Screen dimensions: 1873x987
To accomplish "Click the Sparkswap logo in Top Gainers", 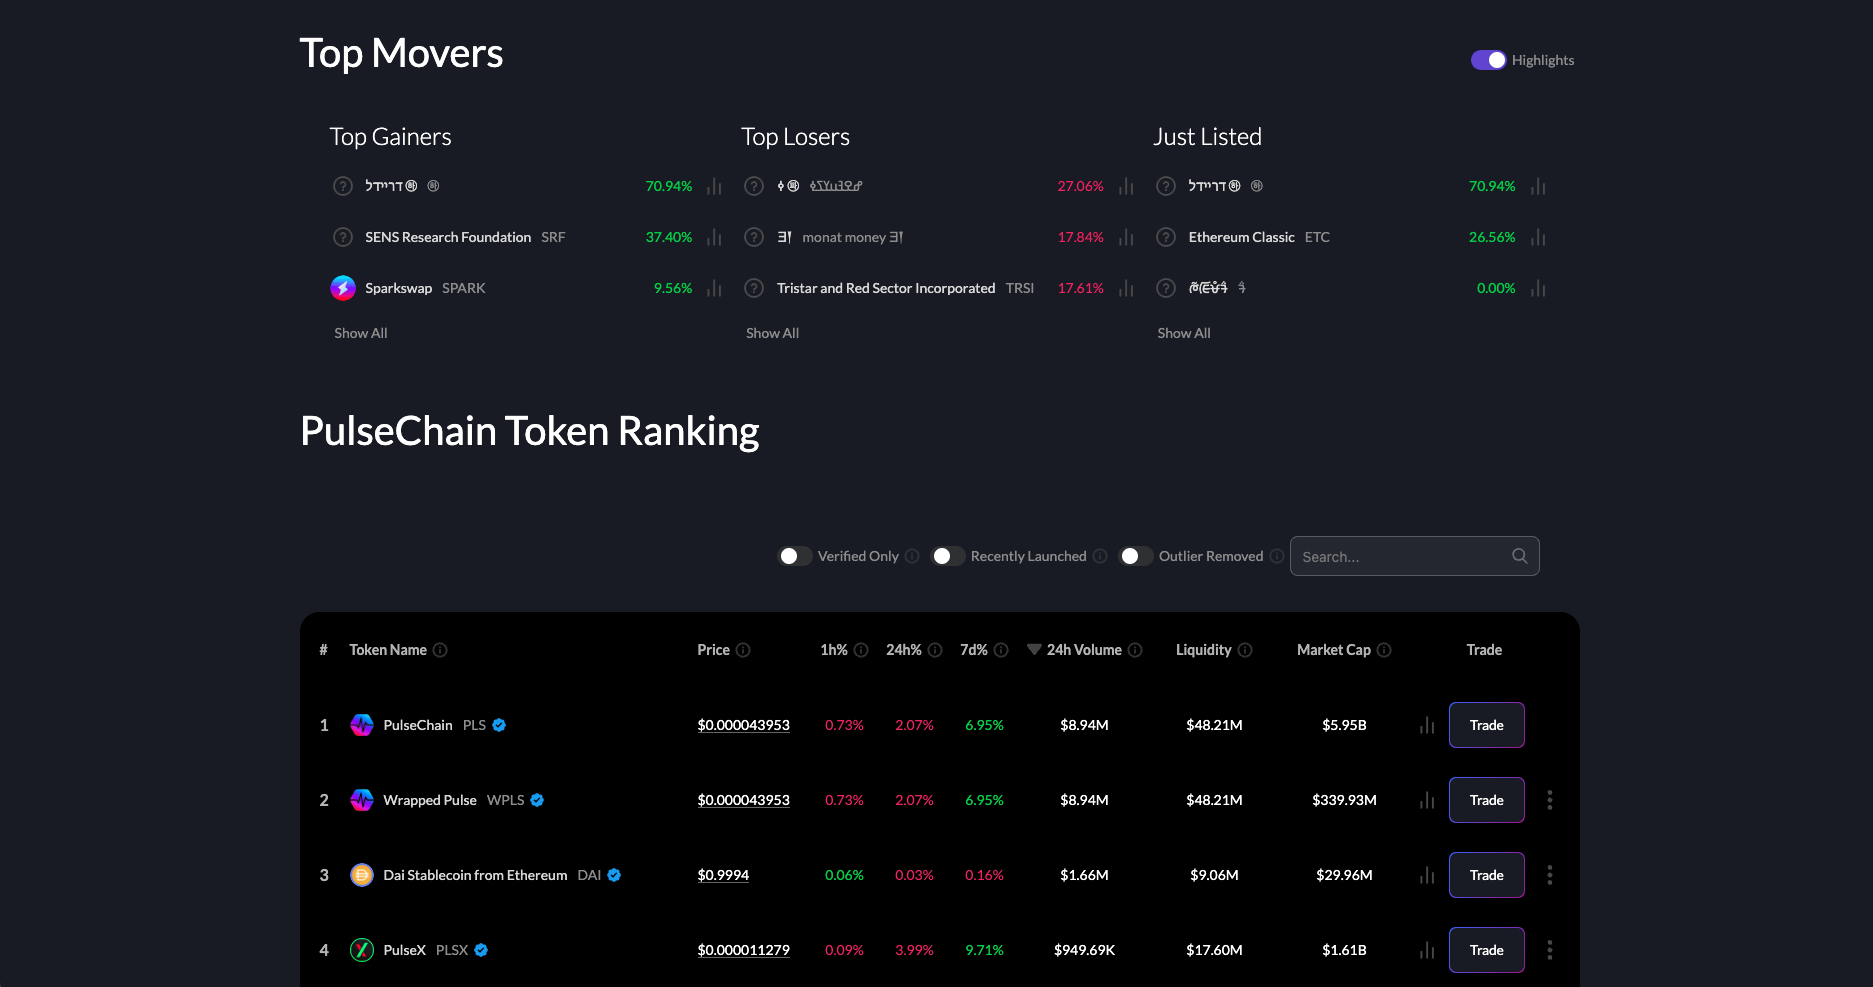I will click(x=343, y=287).
